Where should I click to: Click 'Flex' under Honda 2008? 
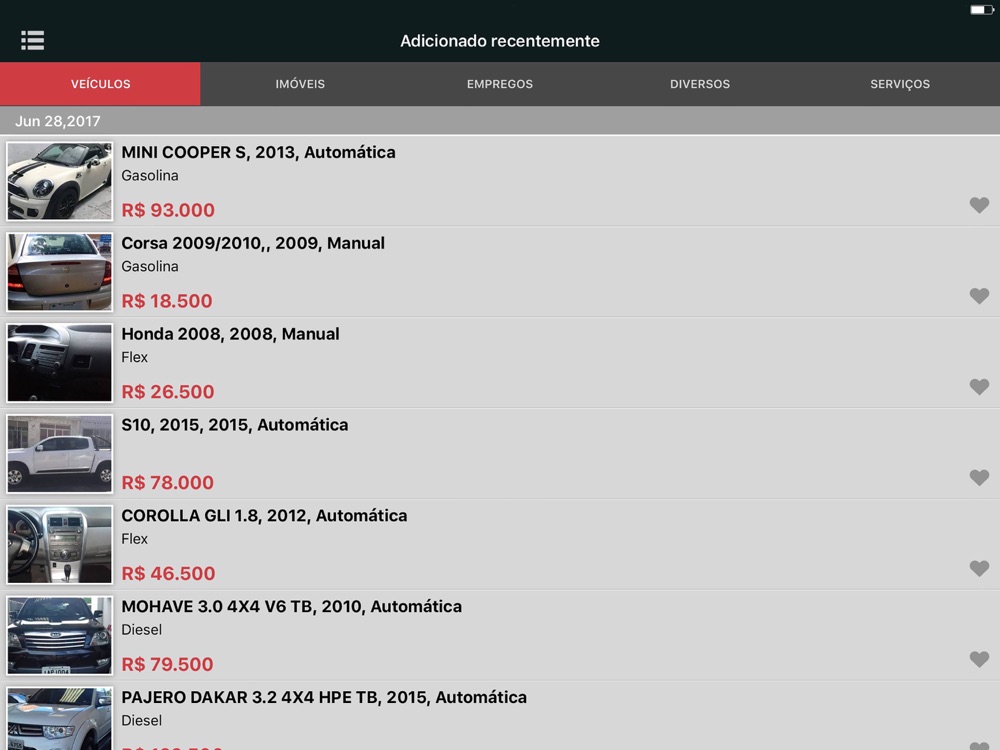pyautogui.click(x=135, y=357)
